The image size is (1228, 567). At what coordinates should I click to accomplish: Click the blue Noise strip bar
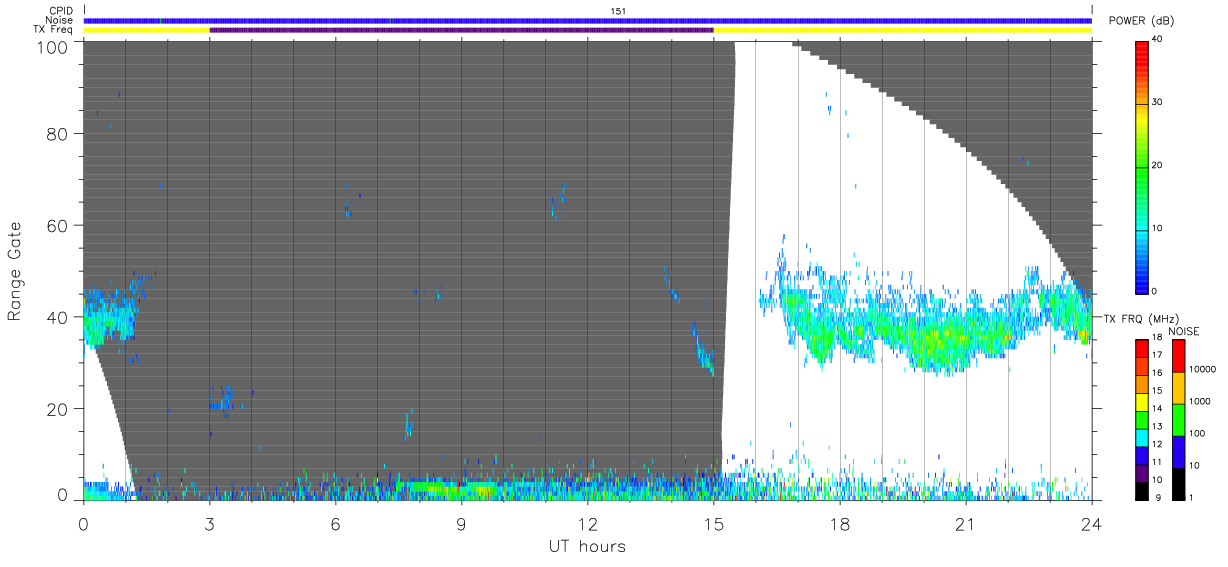587,20
